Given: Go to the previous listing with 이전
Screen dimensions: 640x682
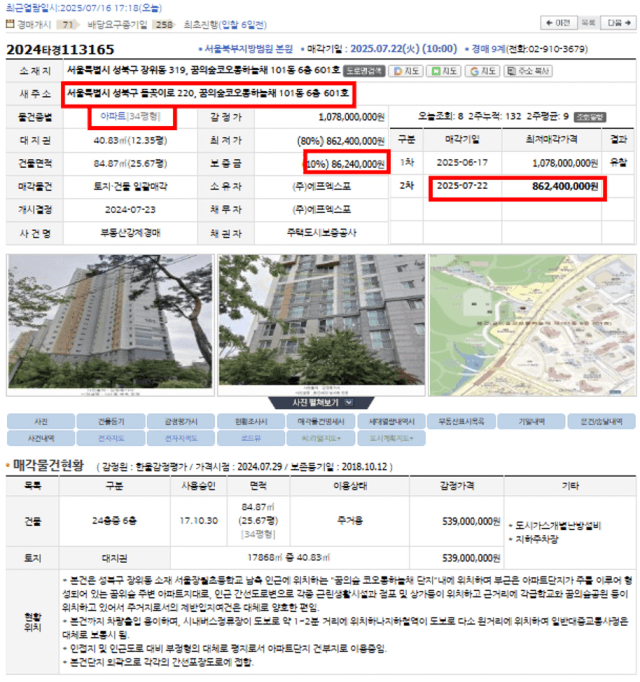Looking at the screenshot, I should point(558,23).
